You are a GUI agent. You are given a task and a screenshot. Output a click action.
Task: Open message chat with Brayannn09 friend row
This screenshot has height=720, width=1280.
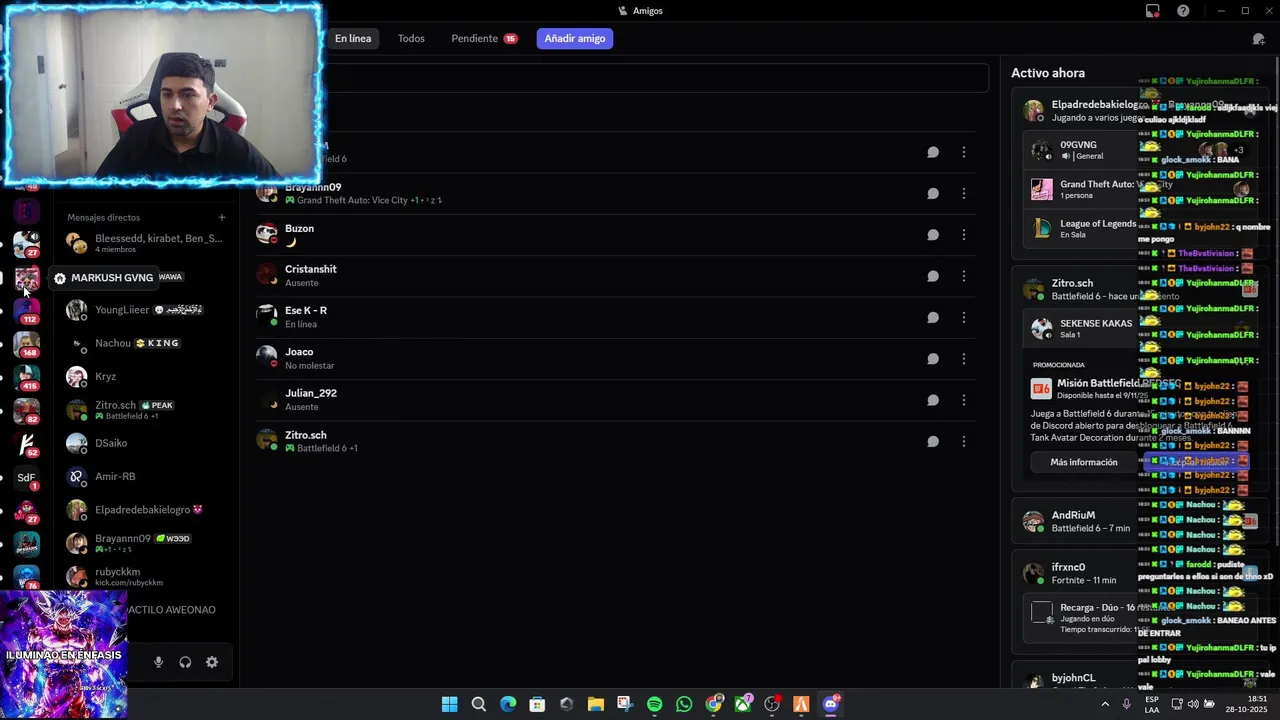(932, 193)
